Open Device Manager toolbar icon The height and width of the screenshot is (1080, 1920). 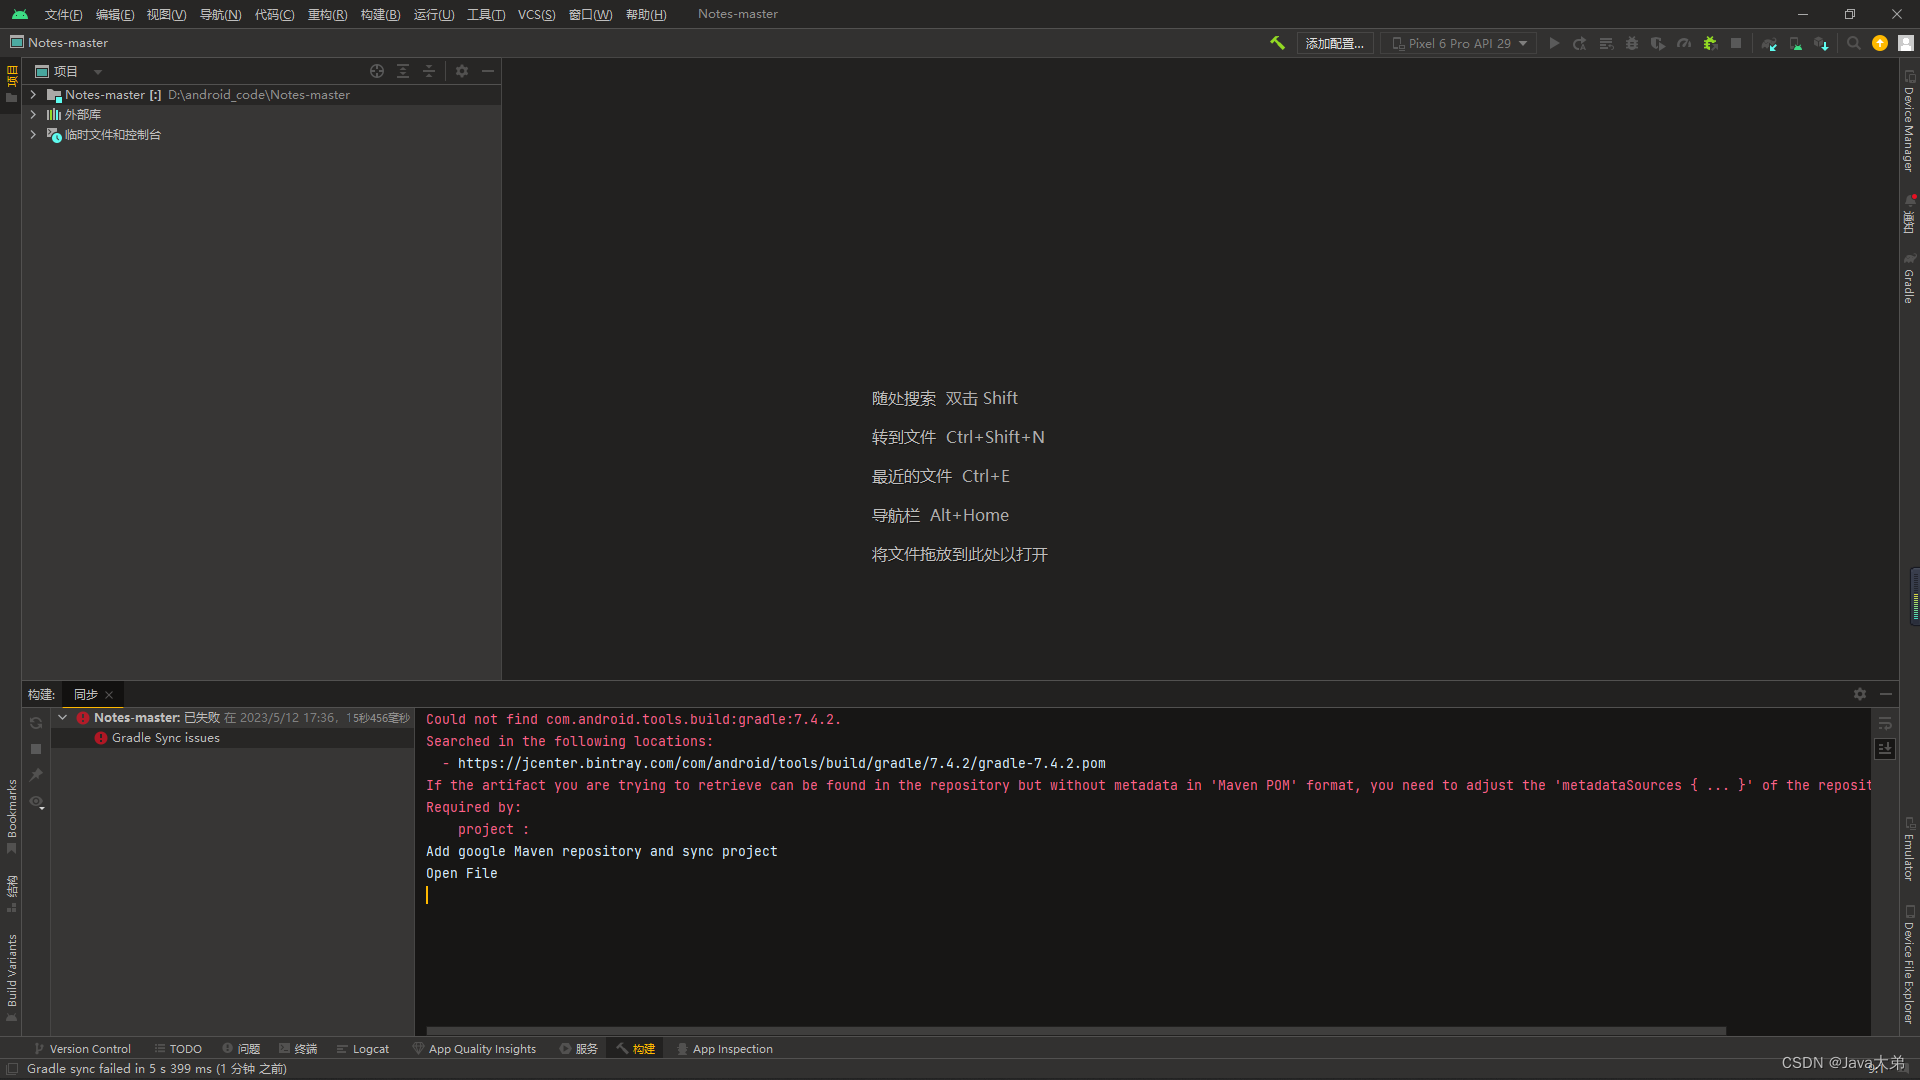[x=1796, y=43]
